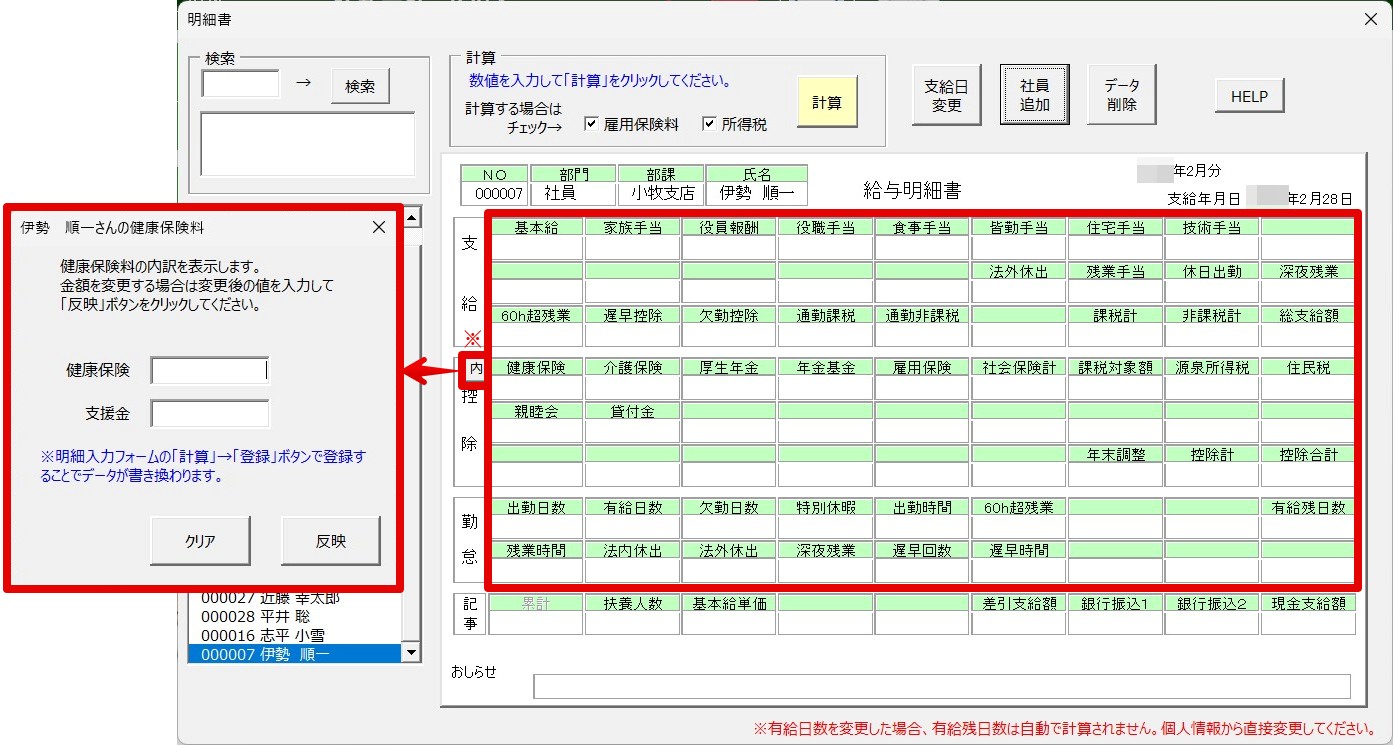Click the field under 控除合計
Viewport: 1393px width, 745px height.
click(1308, 474)
